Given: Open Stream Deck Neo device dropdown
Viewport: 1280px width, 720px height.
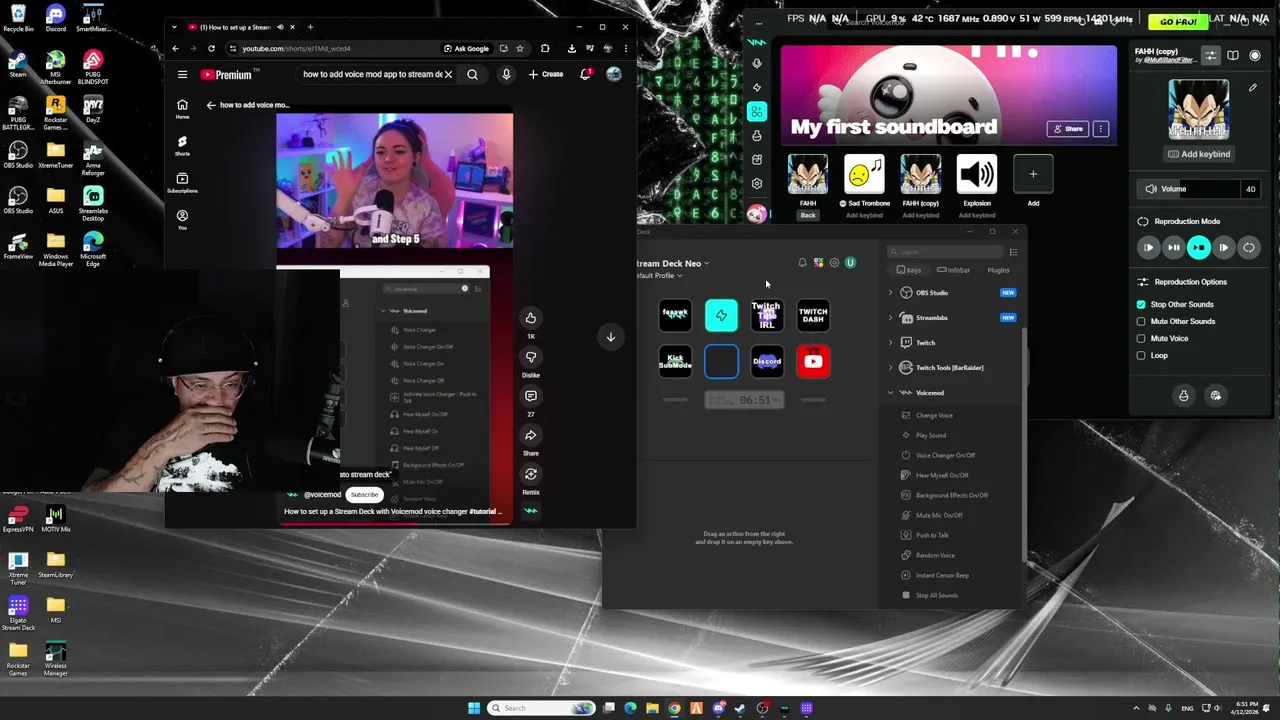Looking at the screenshot, I should [672, 263].
